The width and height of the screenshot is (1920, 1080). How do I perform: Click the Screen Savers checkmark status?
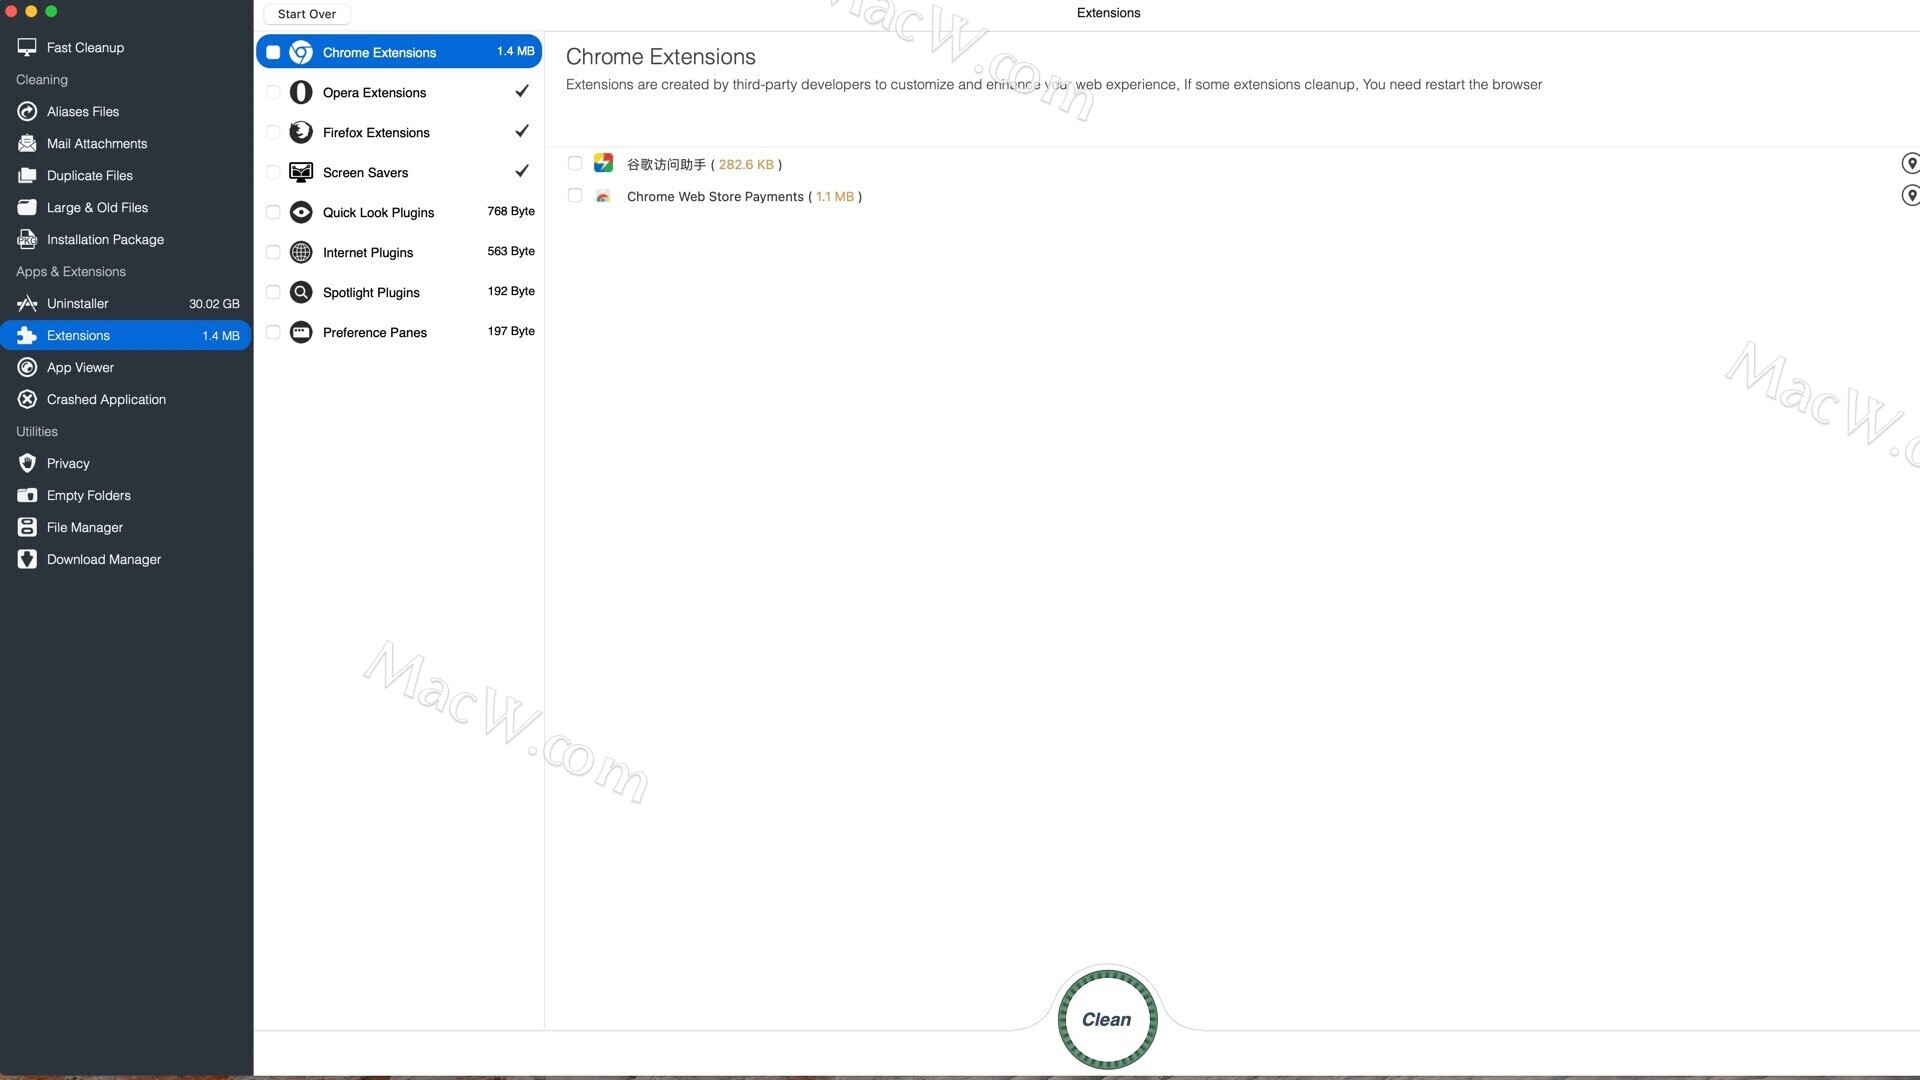pyautogui.click(x=522, y=171)
